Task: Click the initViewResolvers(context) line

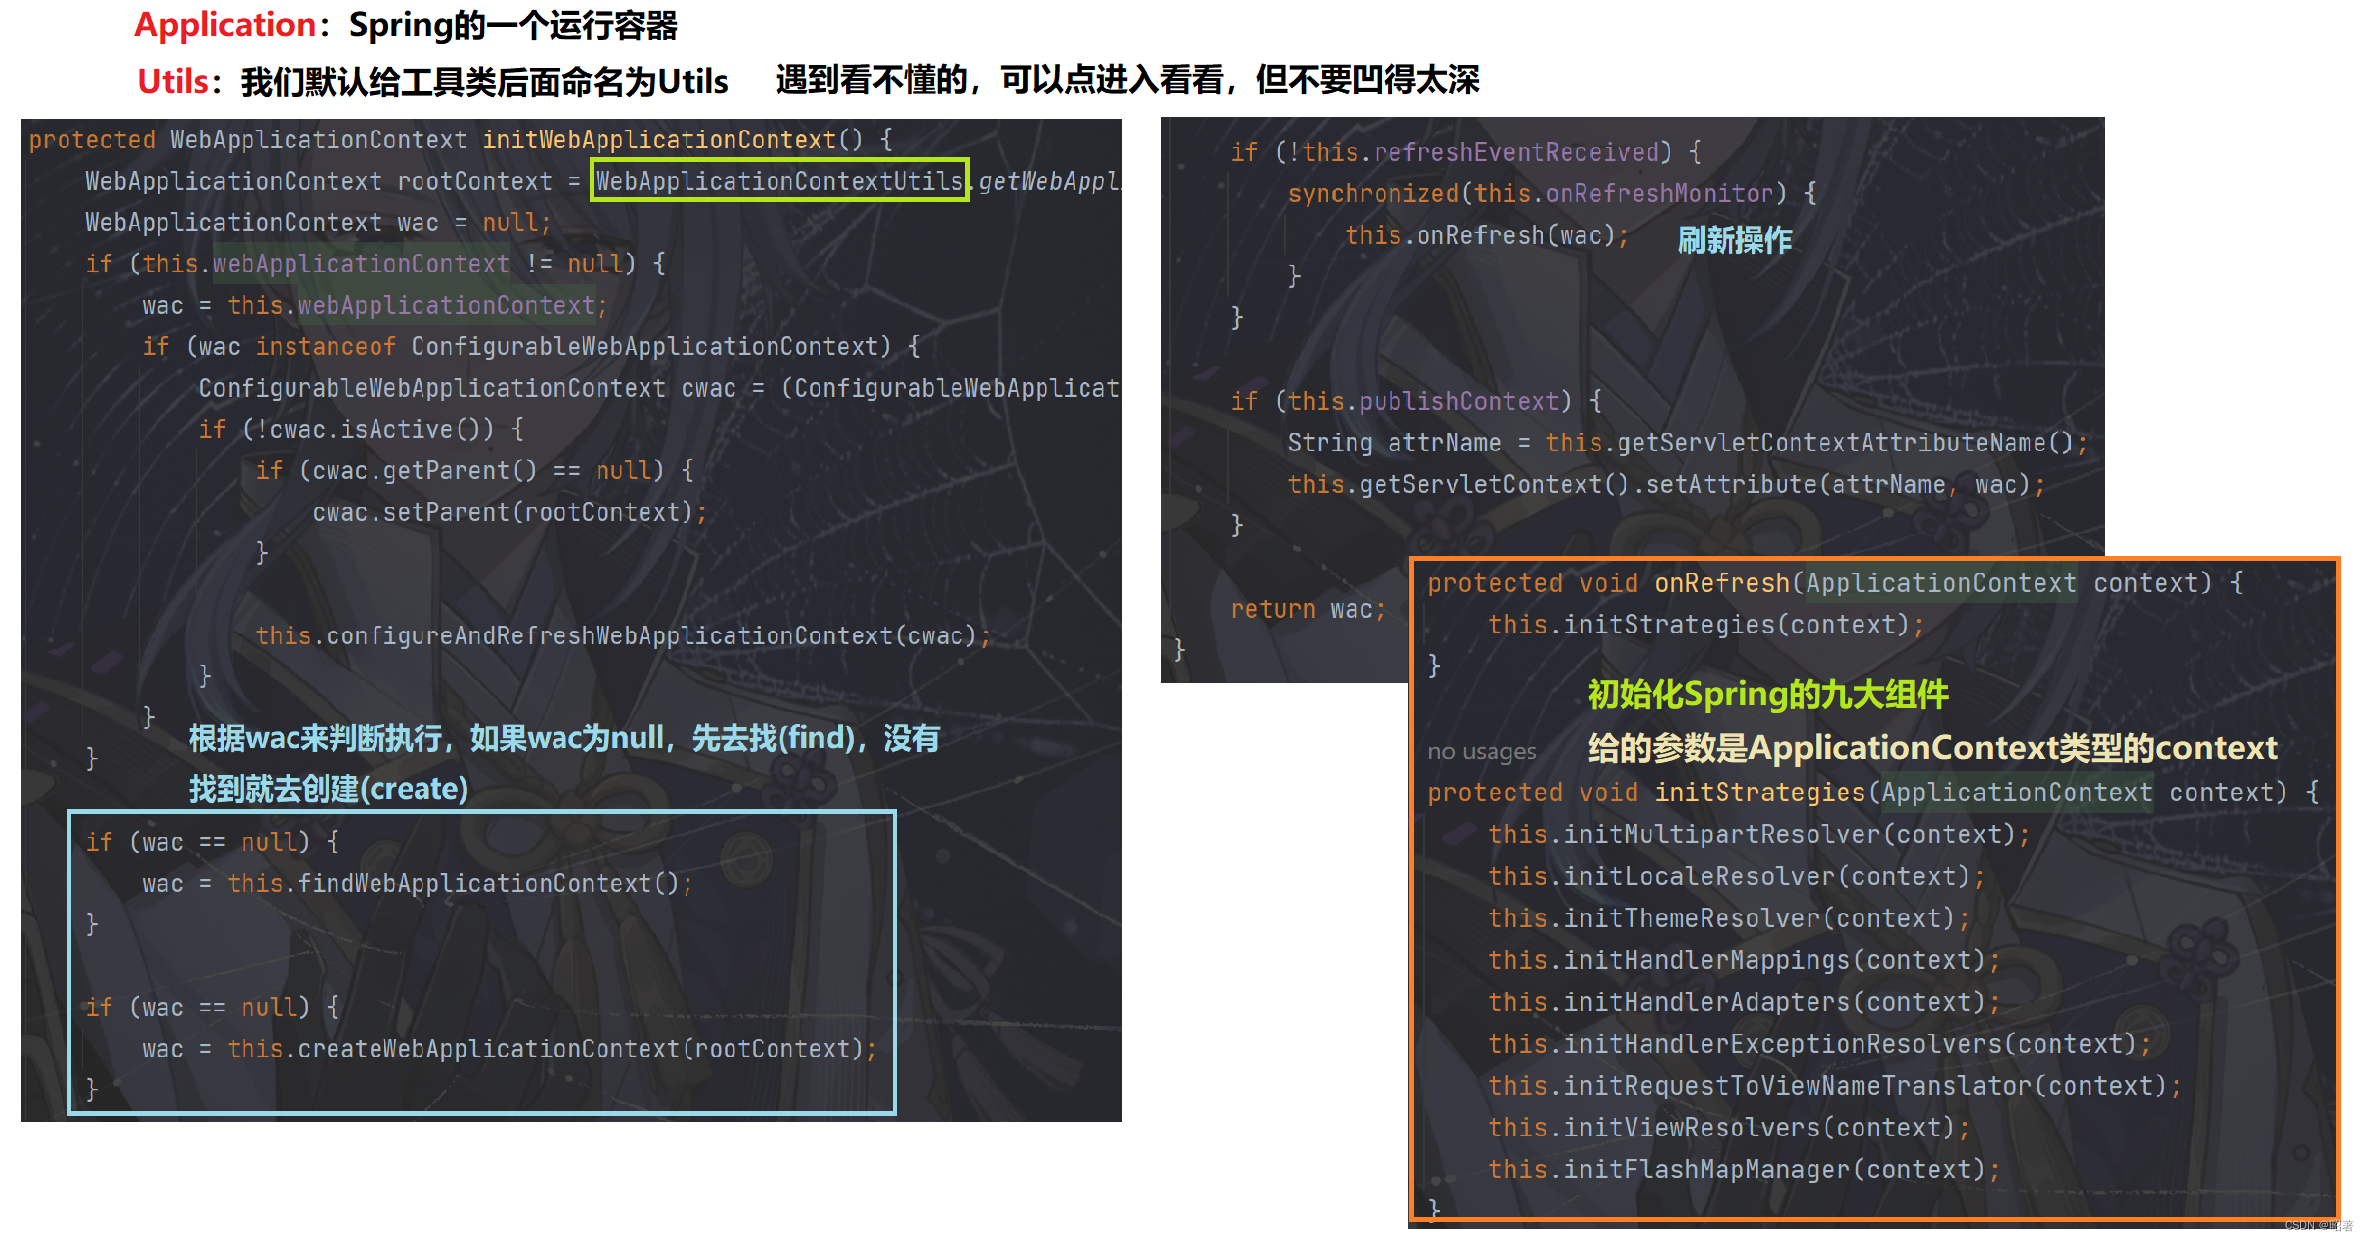Action: coord(1728,1128)
